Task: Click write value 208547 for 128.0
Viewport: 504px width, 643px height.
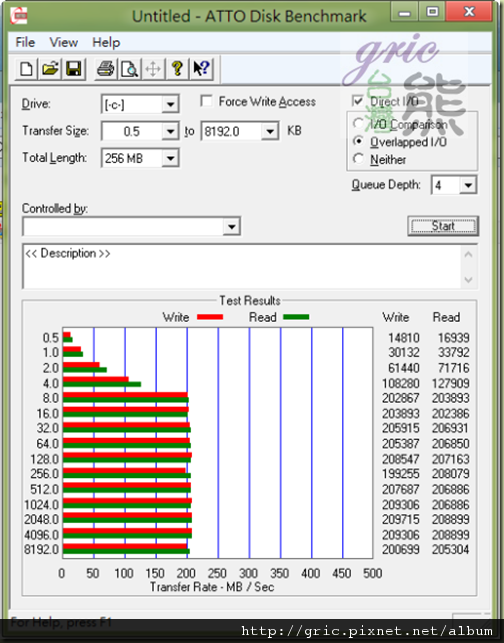Action: pos(401,459)
